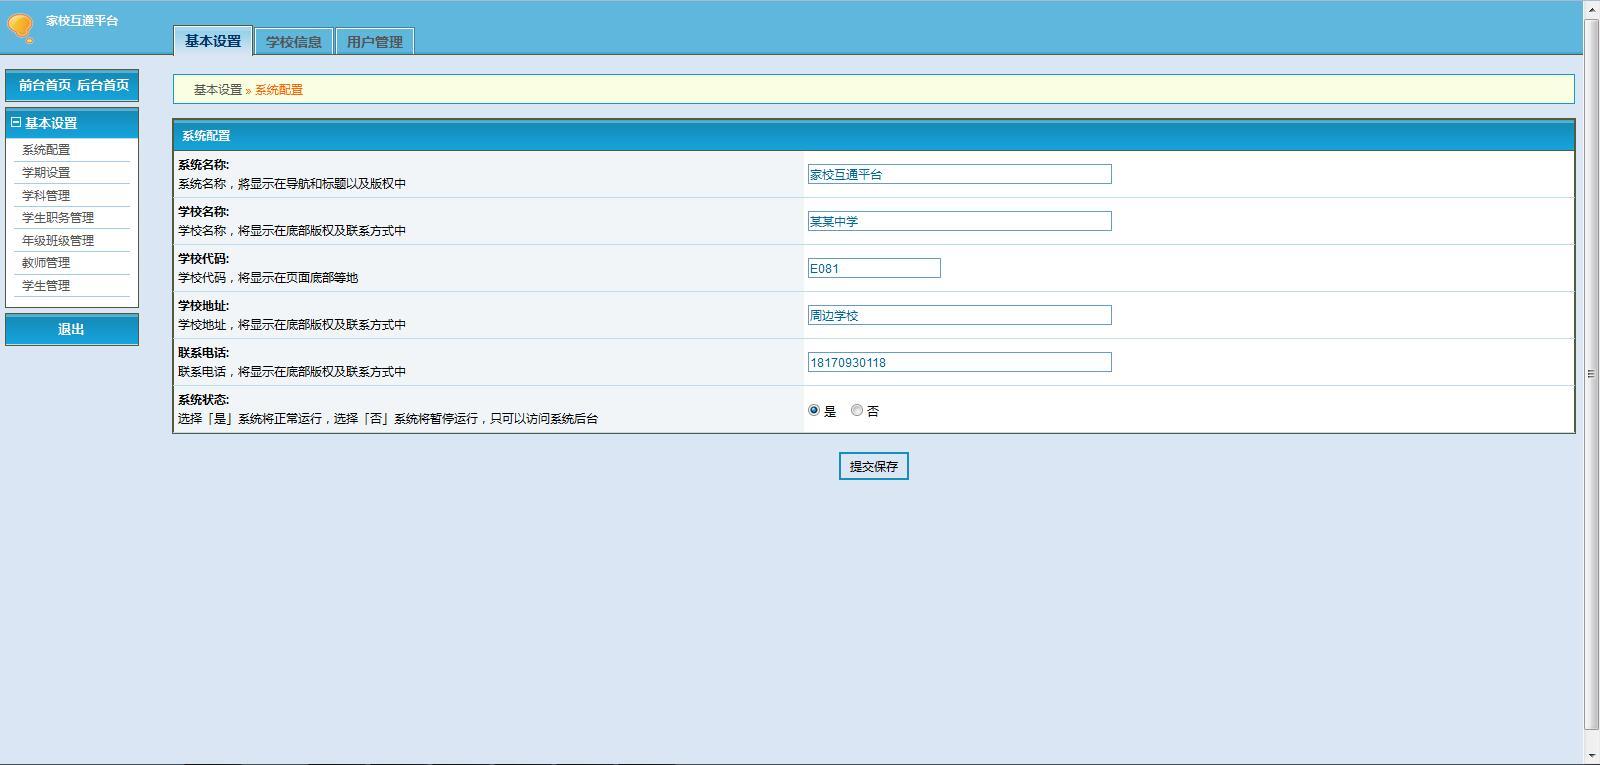Open 教师管理 in sidebar
The height and width of the screenshot is (765, 1600).
(x=46, y=263)
